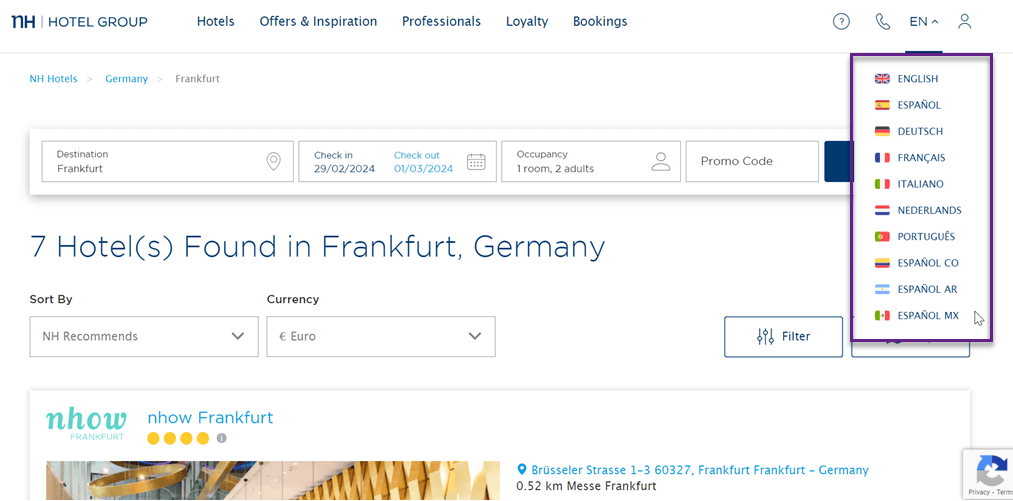Click the Occupancy 1 room, 2 adults field
Image resolution: width=1013 pixels, height=501 pixels.
tap(590, 162)
